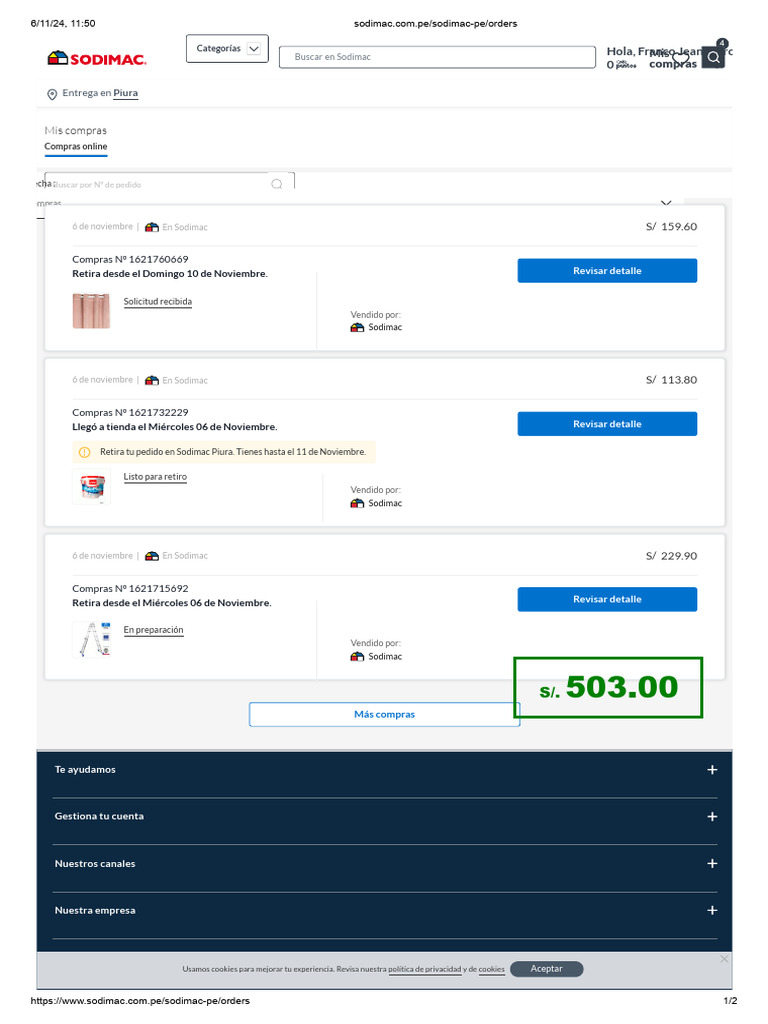The width and height of the screenshot is (768, 1024).
Task: Click the order number search field
Action: [170, 182]
